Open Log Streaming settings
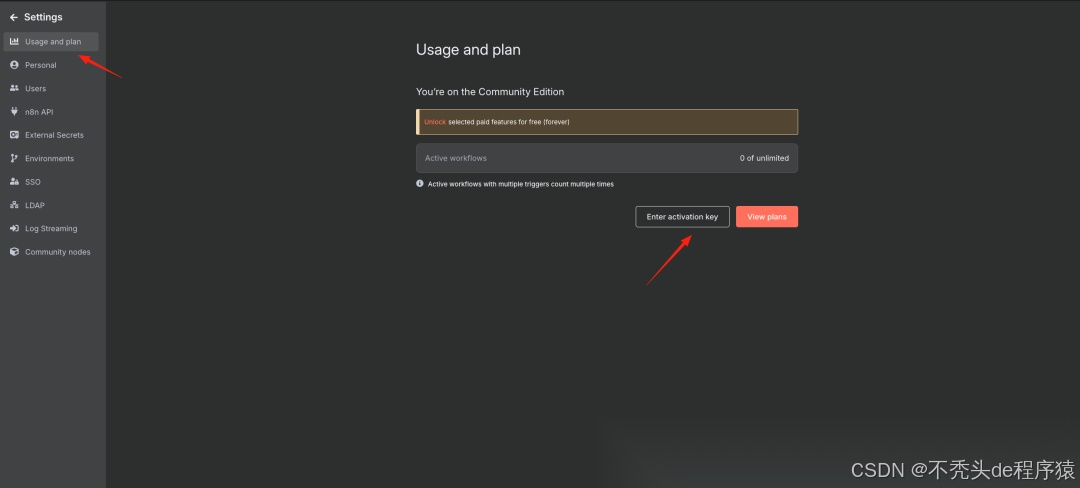 tap(52, 229)
